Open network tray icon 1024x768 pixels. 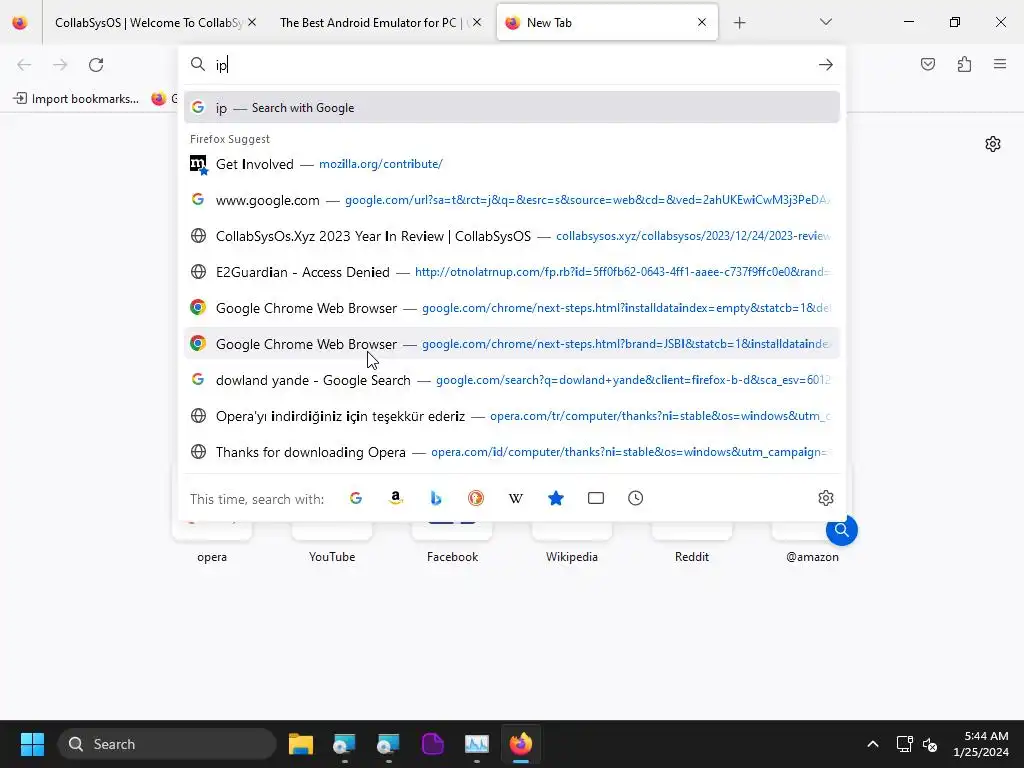(904, 744)
